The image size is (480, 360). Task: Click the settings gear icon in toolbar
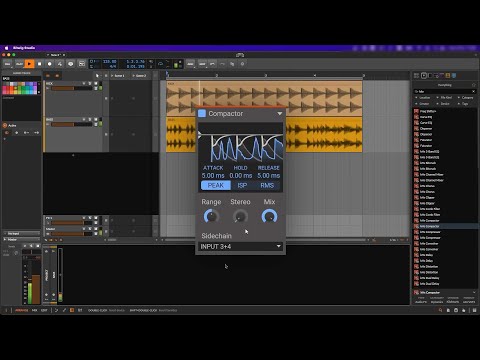[x=242, y=64]
